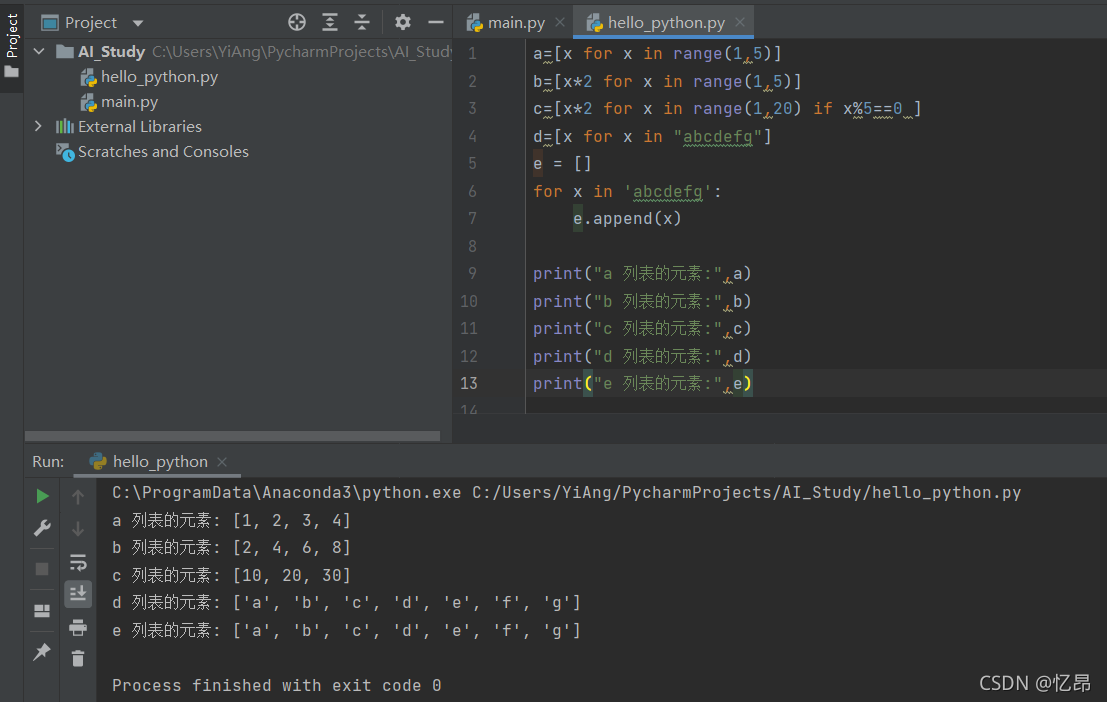Pin the run tab with pin icon

click(x=42, y=652)
